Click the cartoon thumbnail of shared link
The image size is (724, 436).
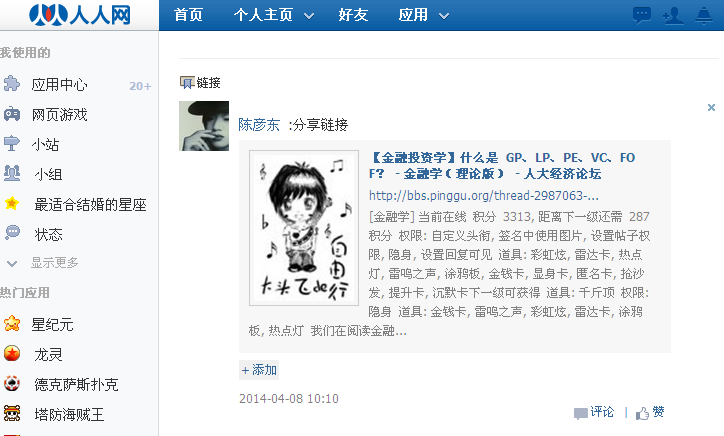pos(304,228)
